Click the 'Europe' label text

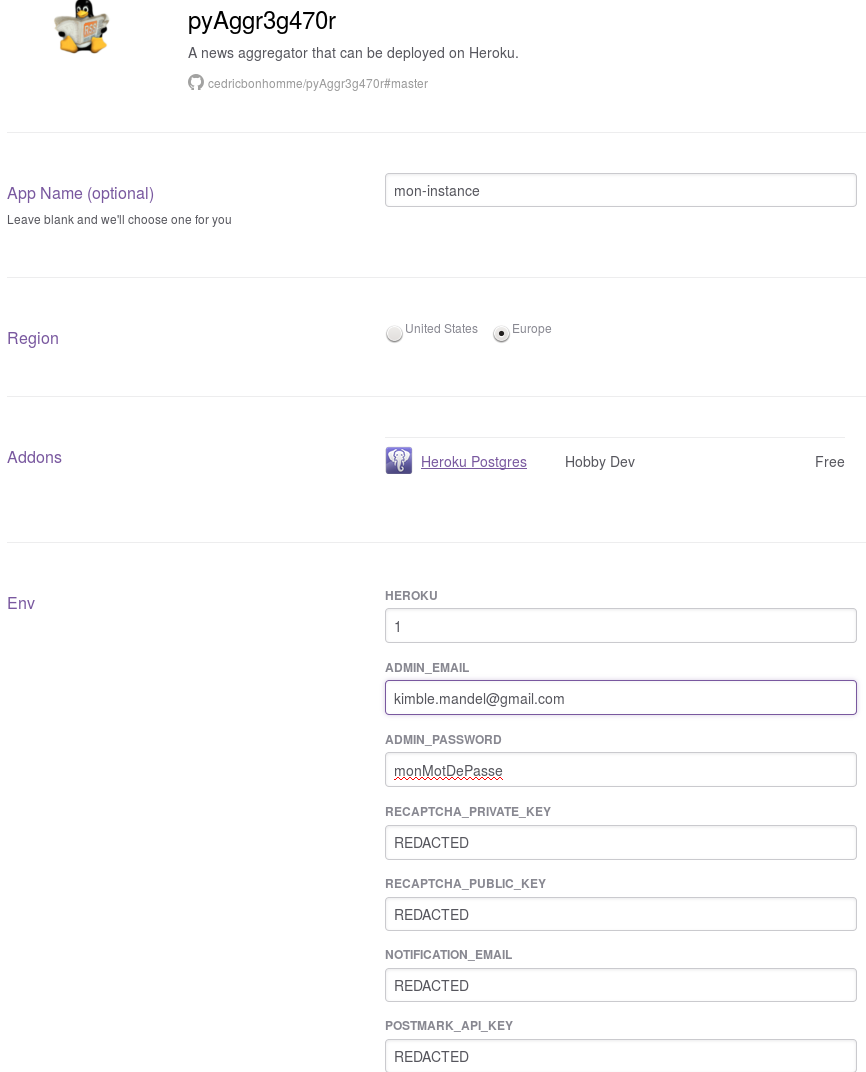pyautogui.click(x=532, y=329)
